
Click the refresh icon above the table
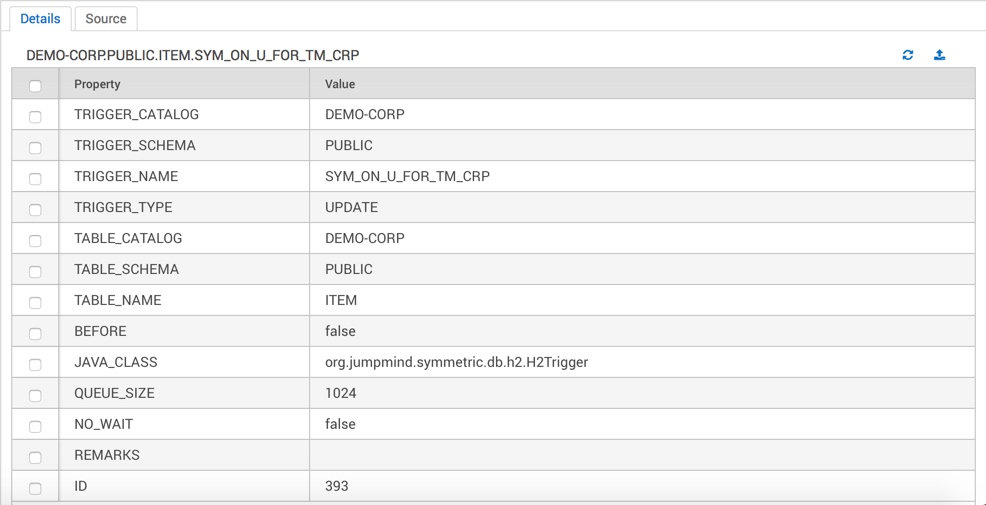[x=907, y=55]
